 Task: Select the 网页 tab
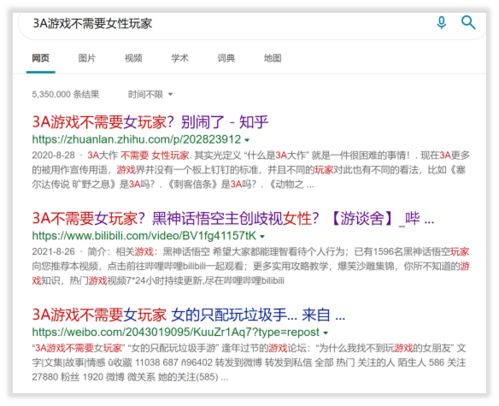click(x=41, y=58)
